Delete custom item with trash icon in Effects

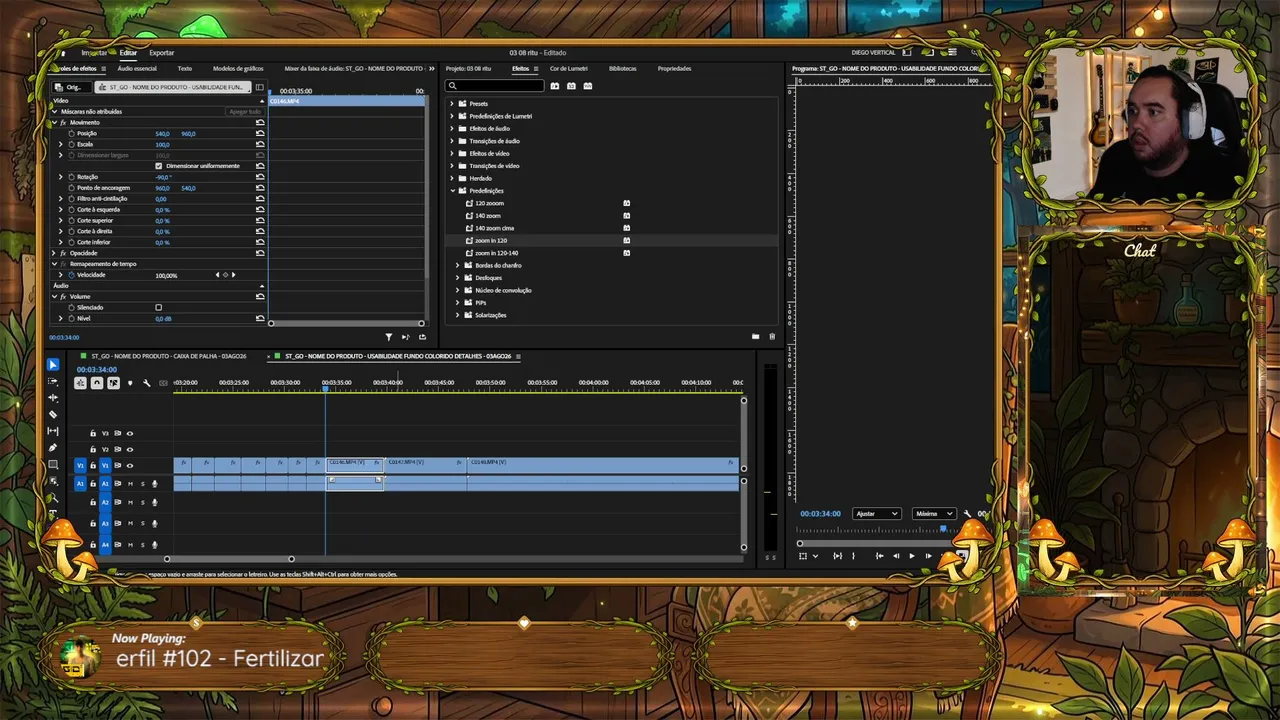[x=772, y=337]
